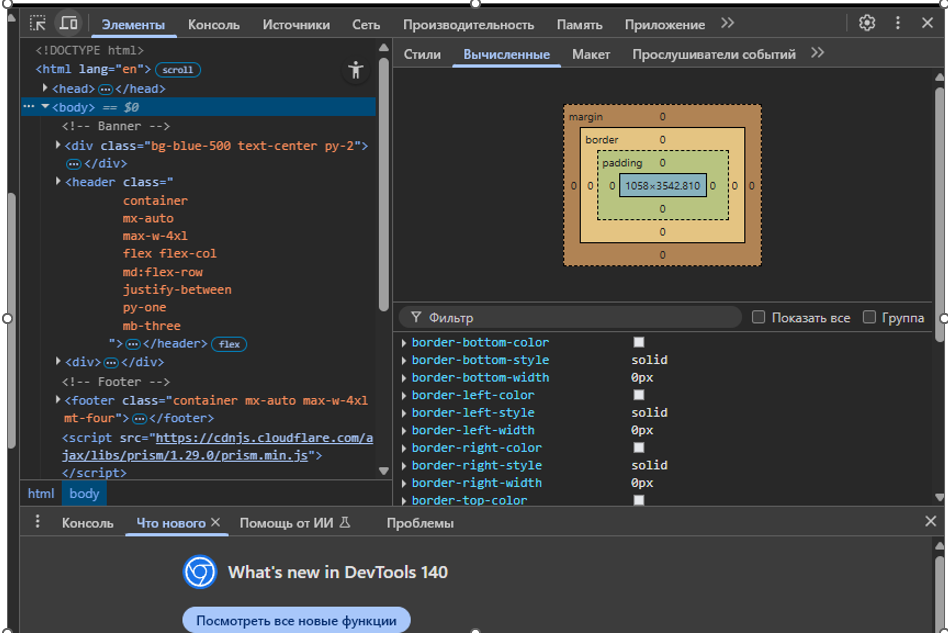Expand the border-bottom-style property

point(404,360)
